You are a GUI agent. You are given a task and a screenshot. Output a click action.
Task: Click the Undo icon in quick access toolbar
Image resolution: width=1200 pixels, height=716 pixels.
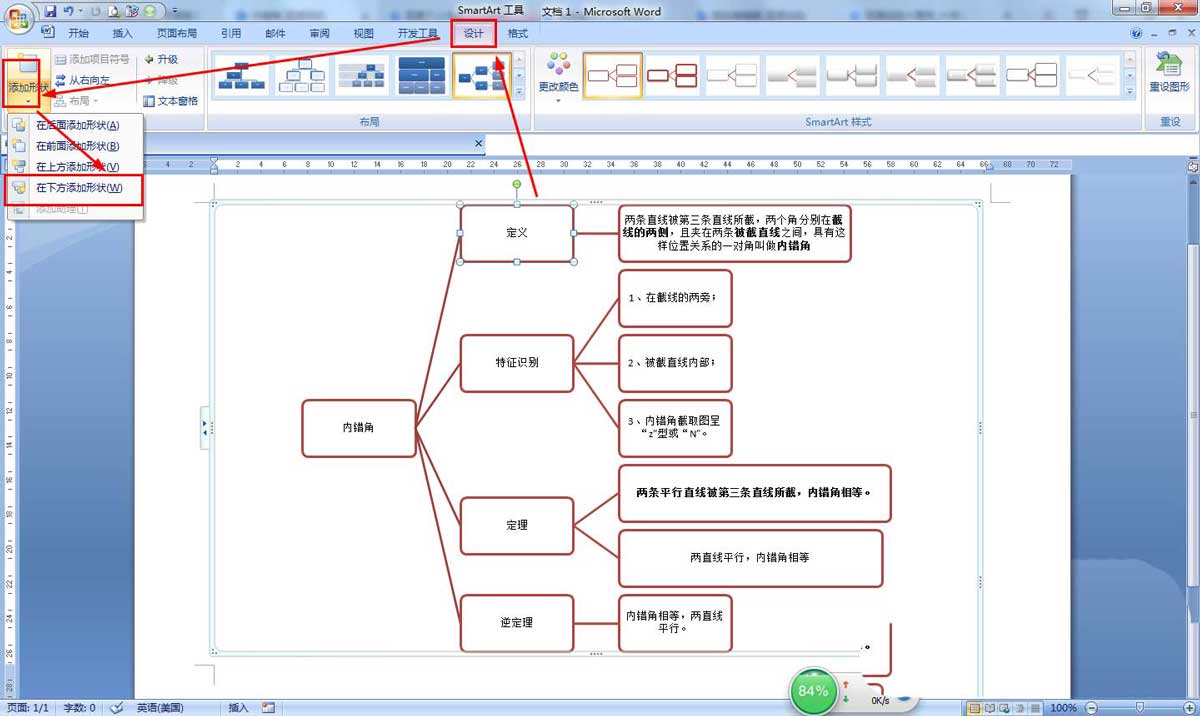[x=68, y=11]
